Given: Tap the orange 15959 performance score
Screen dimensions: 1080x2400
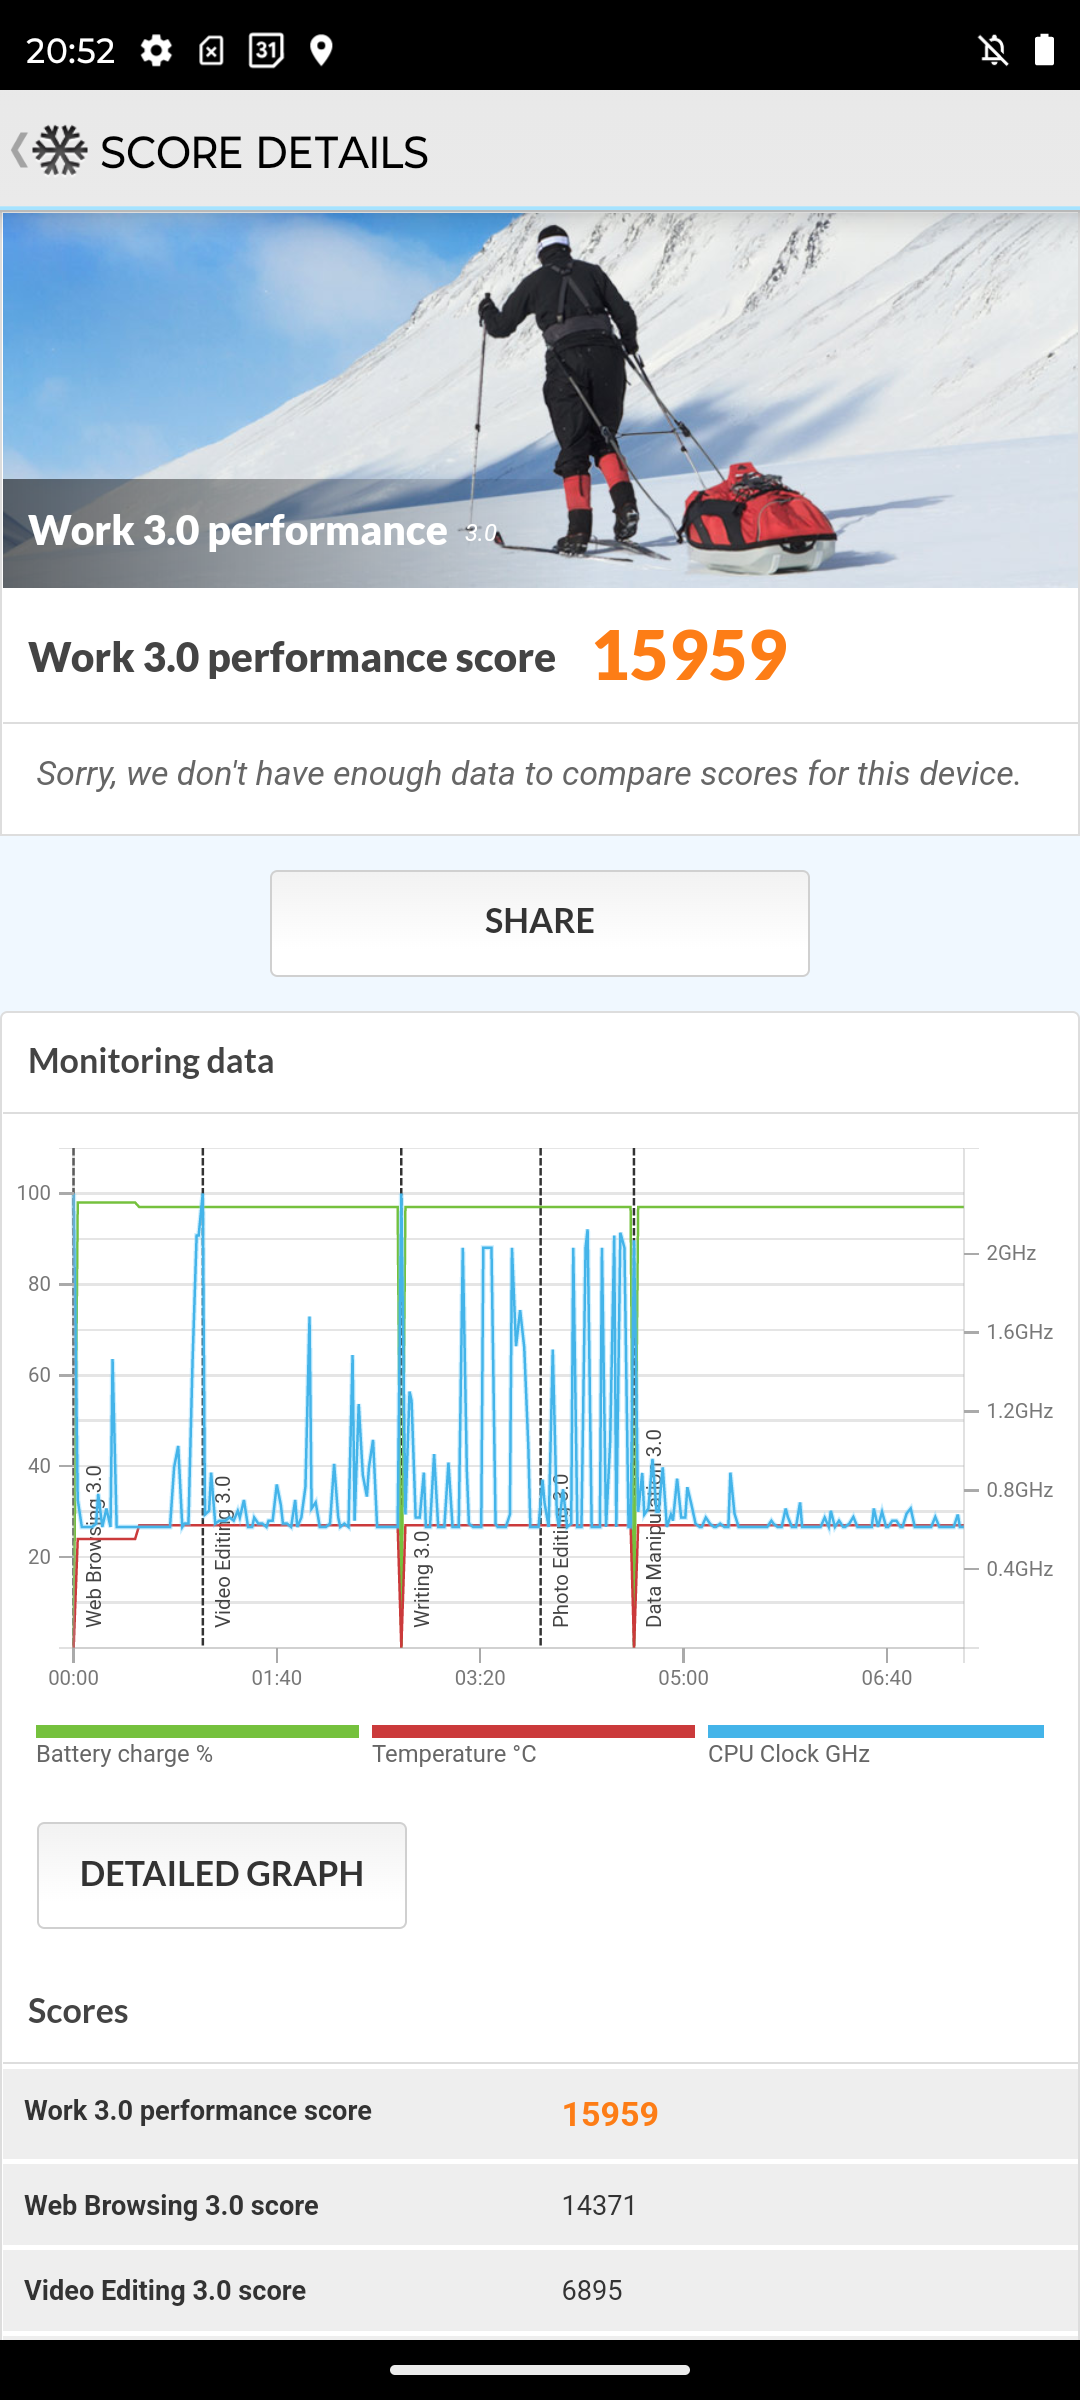Looking at the screenshot, I should coord(690,656).
